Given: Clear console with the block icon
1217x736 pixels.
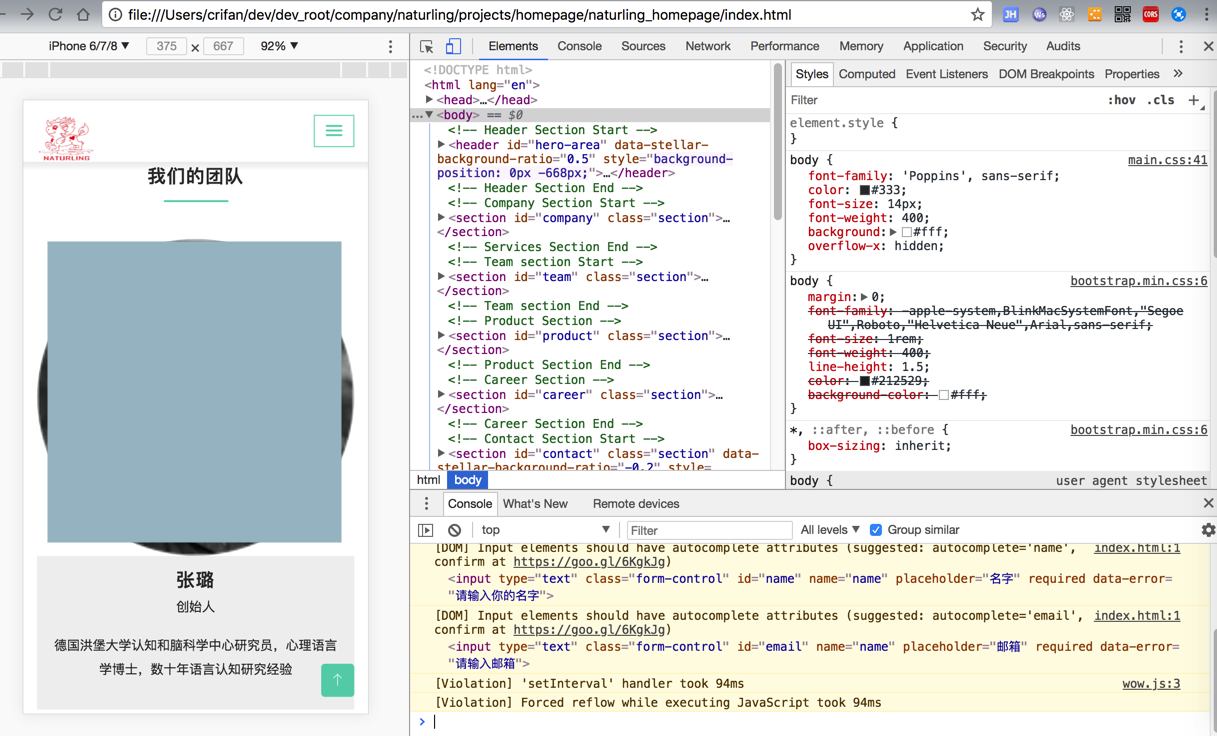Looking at the screenshot, I should [x=455, y=530].
